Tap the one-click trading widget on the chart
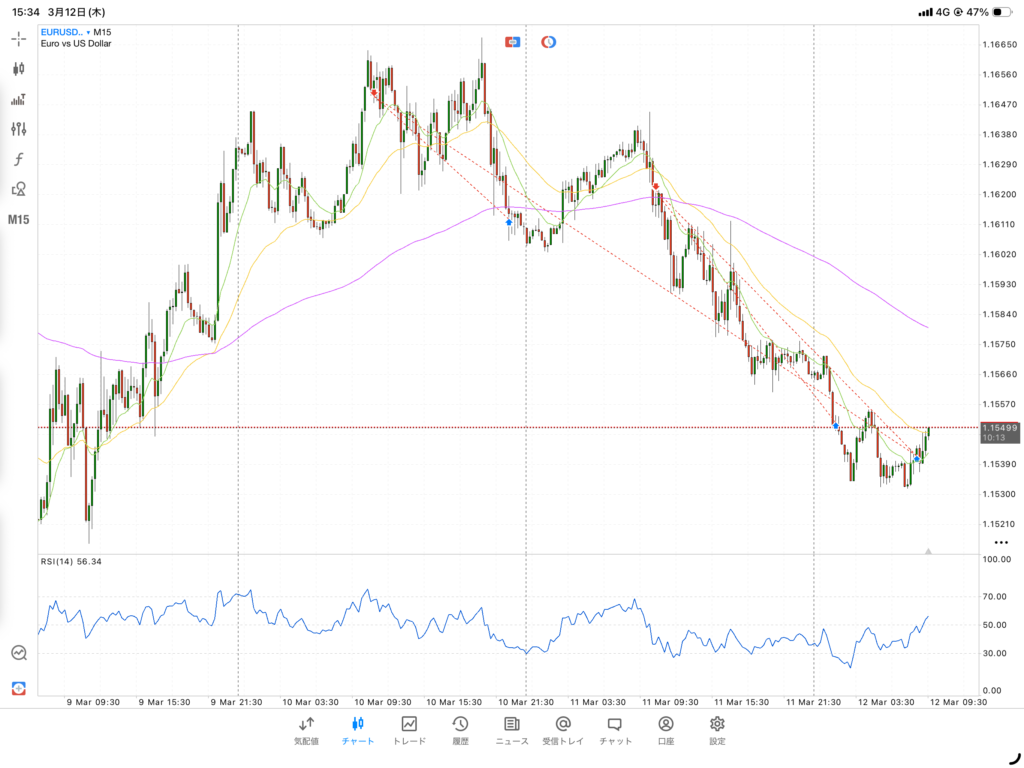 click(513, 42)
